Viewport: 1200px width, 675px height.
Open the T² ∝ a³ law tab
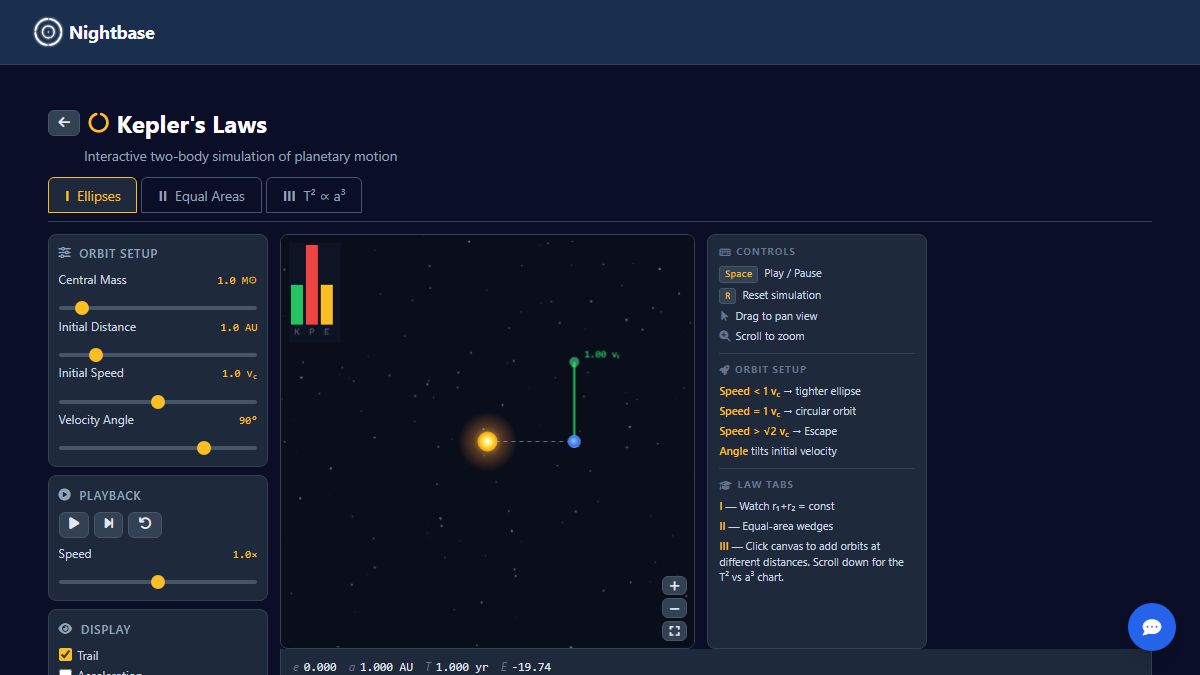click(x=313, y=195)
